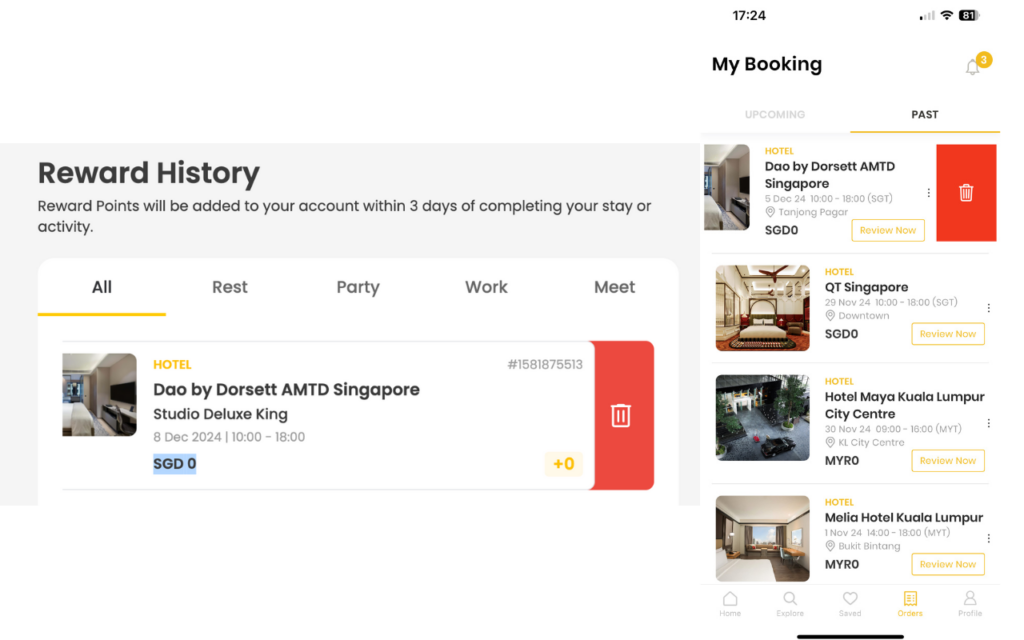Select the Meet tab in Reward History
Screen dimensions: 1024x640
coord(614,287)
